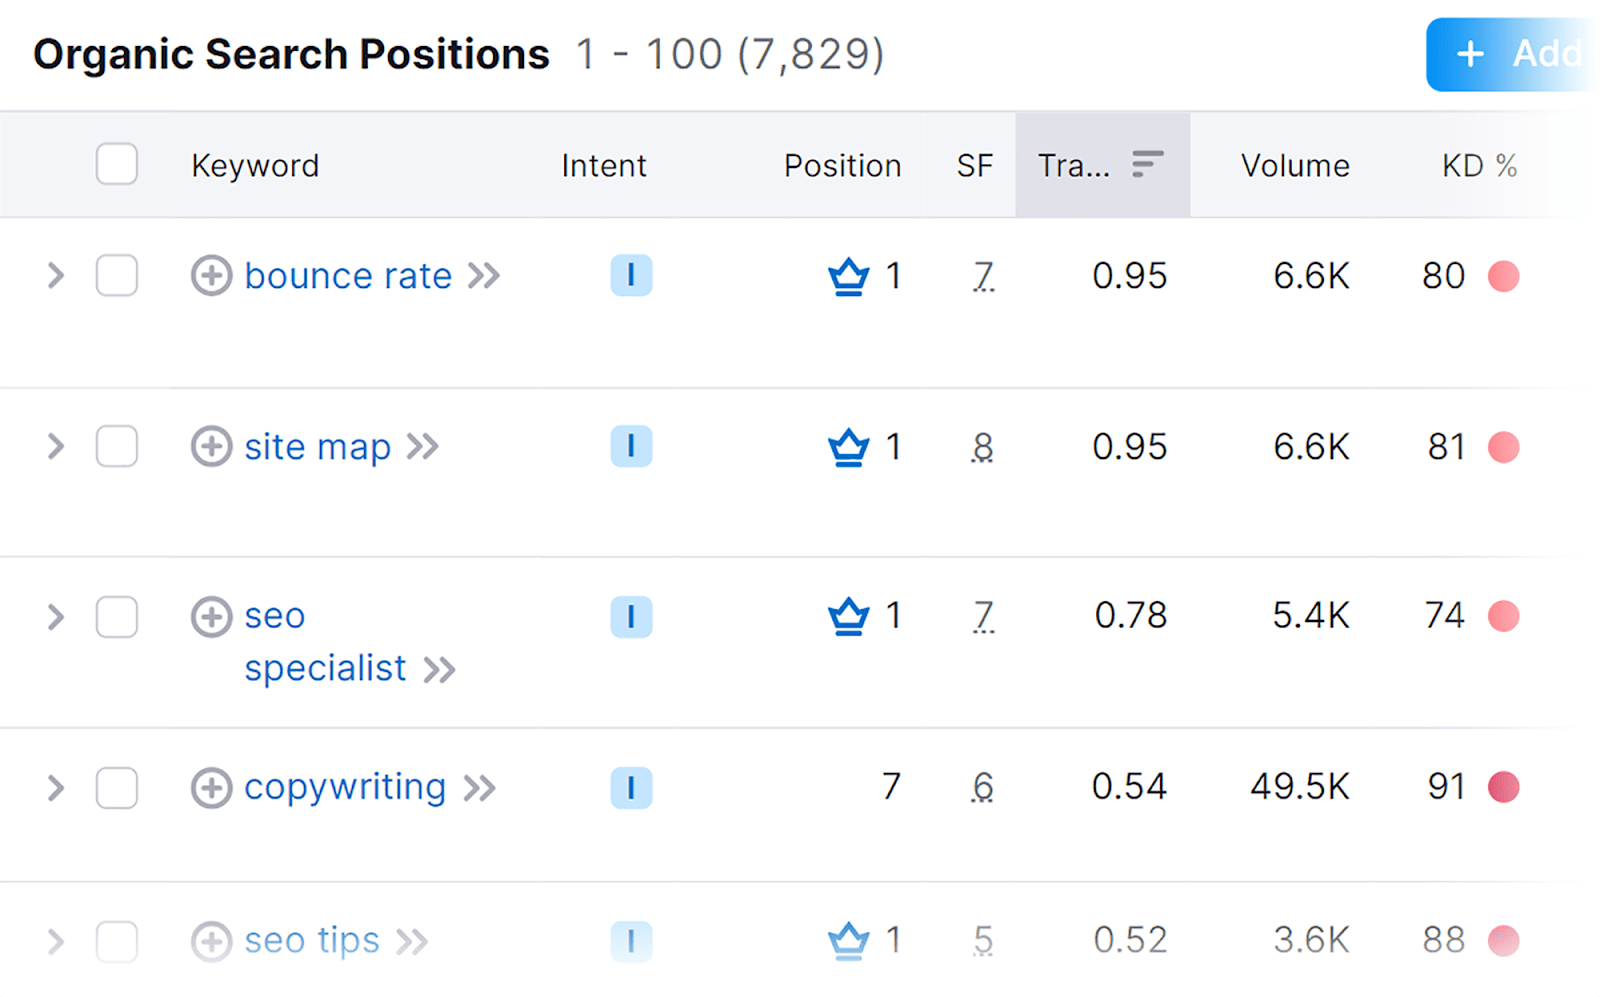This screenshot has width=1600, height=997.
Task: Click the plus icon beside bounce rate
Action: (211, 276)
